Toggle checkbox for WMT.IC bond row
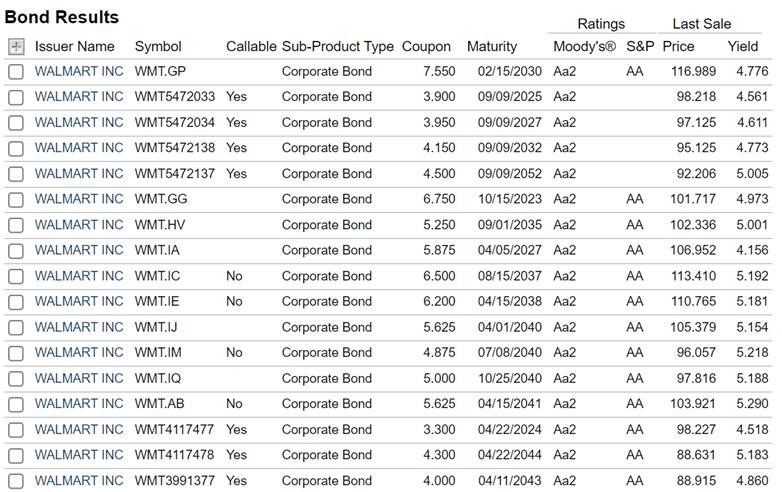This screenshot has height=492, width=782. pyautogui.click(x=16, y=276)
